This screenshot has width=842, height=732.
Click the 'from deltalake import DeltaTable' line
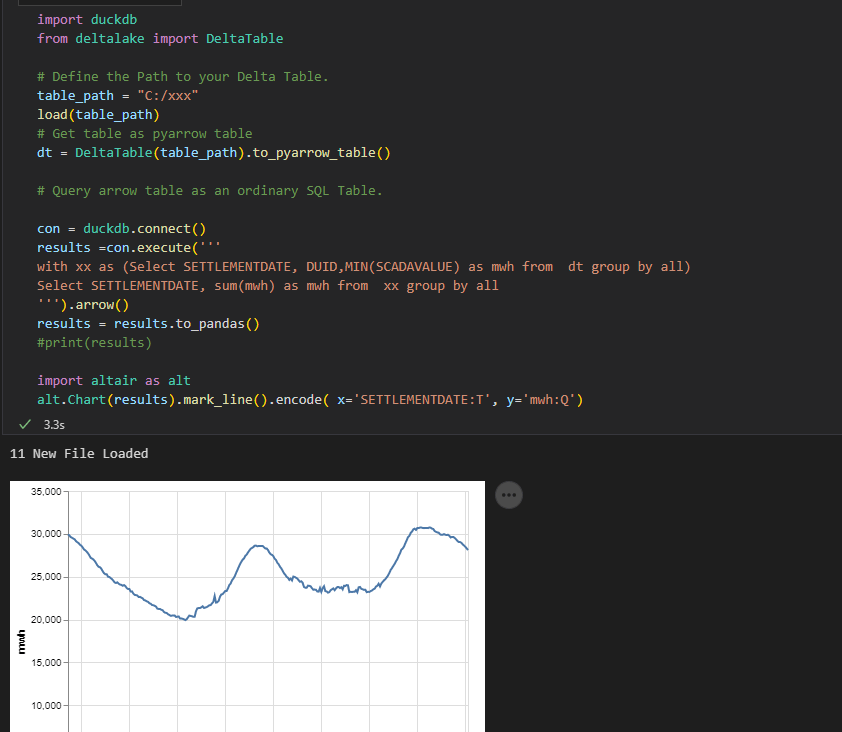[160, 38]
